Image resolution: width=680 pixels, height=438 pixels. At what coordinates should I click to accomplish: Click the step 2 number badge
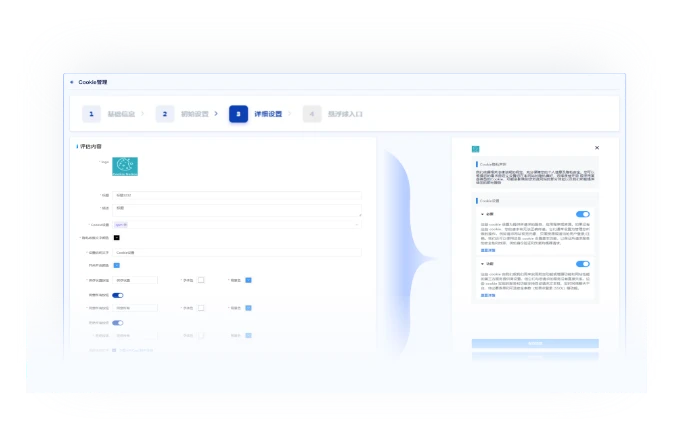165,114
